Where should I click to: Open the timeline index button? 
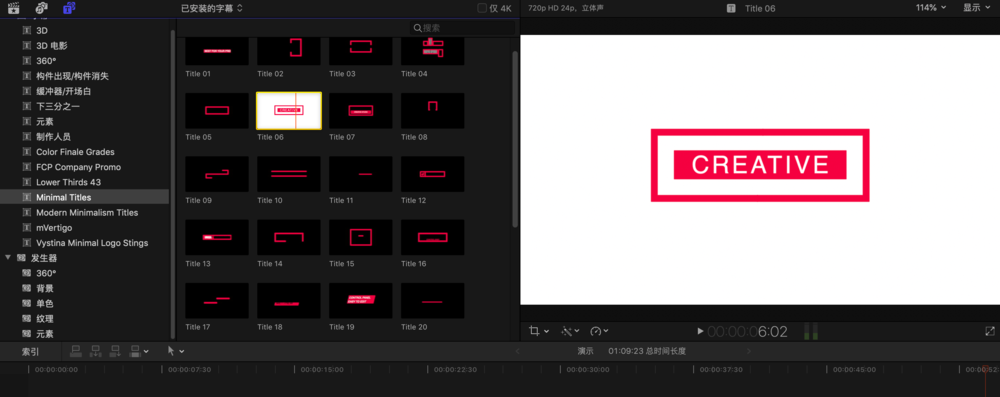tap(30, 351)
